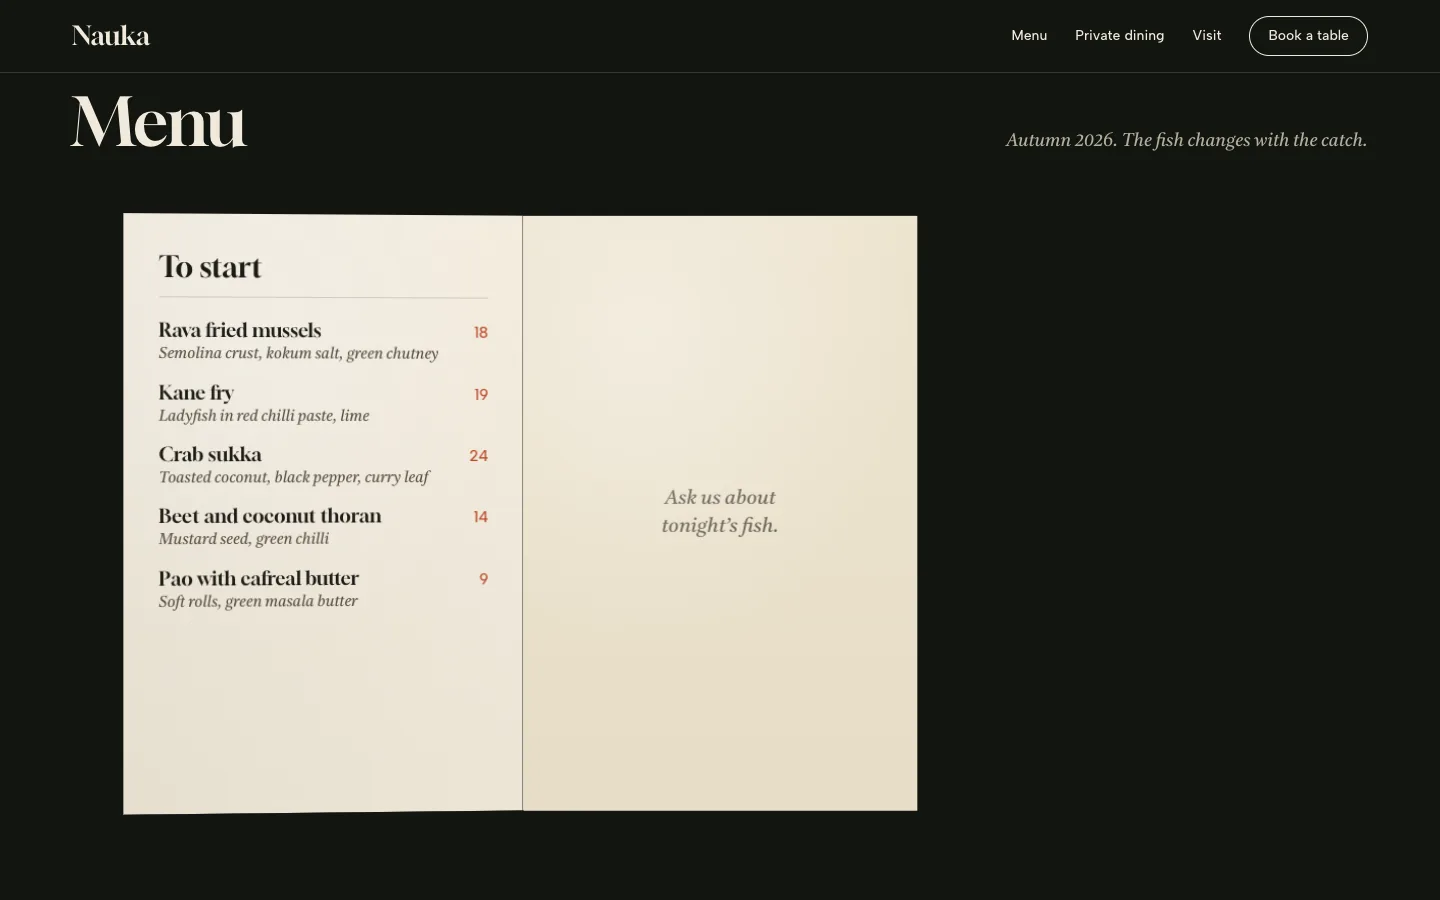Click 'Toasted coconut, black pepper, curry leaf' text

294,477
